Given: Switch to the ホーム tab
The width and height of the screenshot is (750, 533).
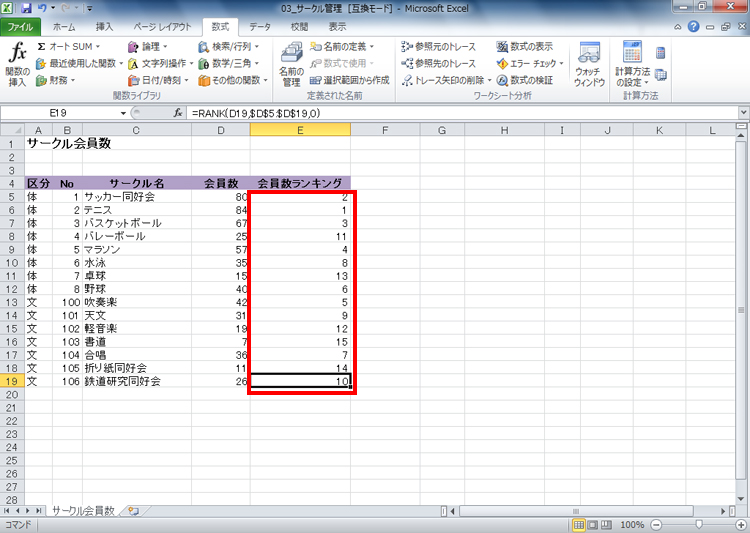Looking at the screenshot, I should tap(64, 27).
